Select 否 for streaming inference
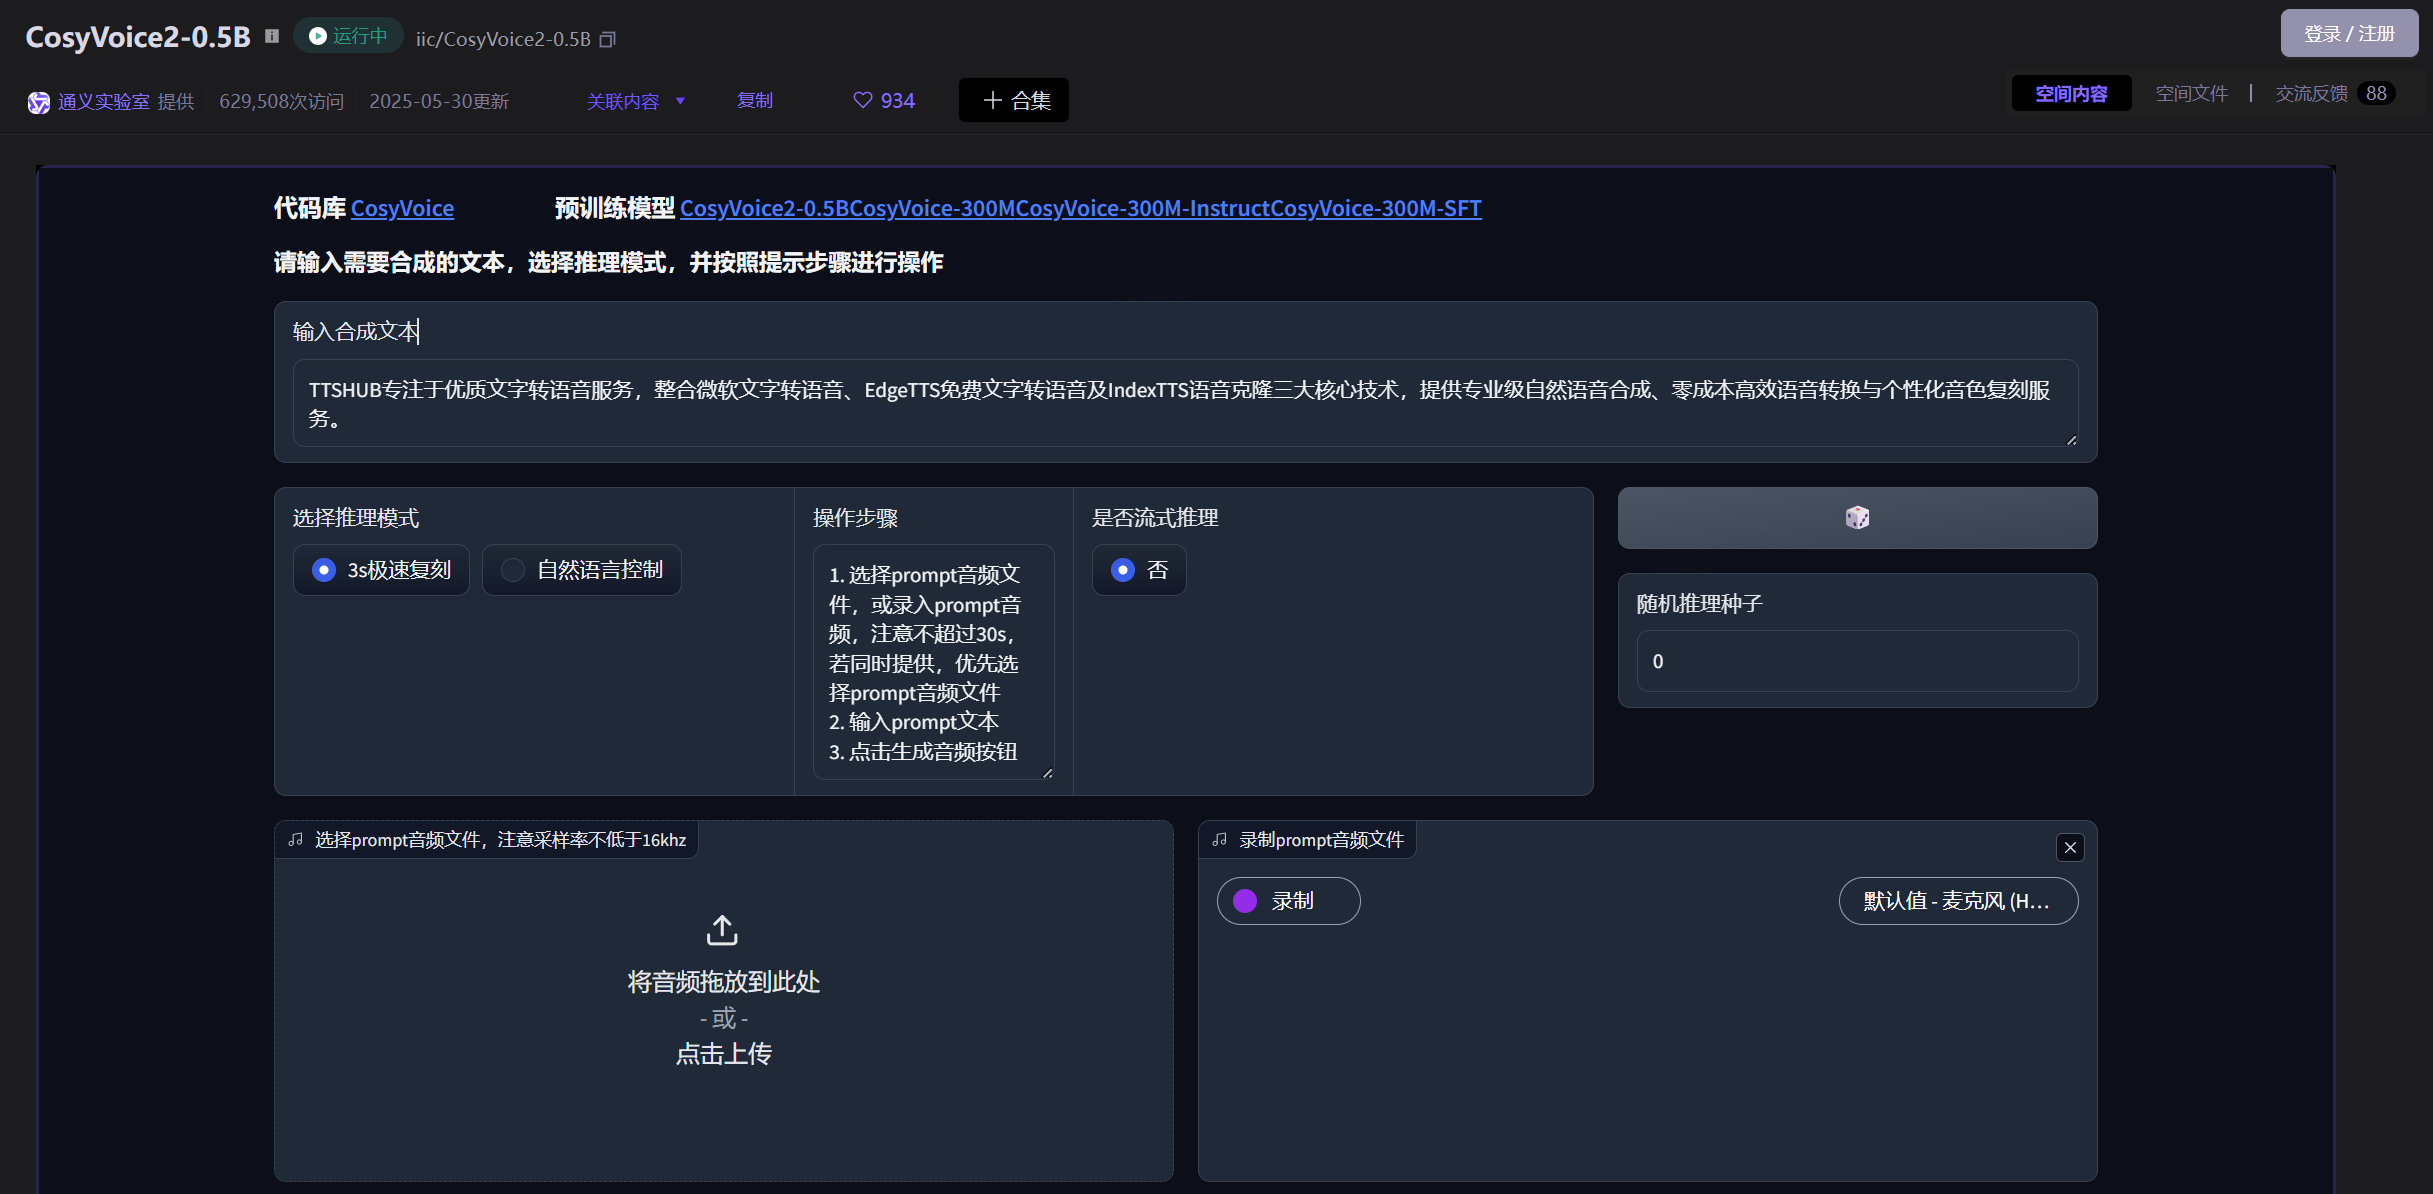2433x1194 pixels. (1138, 569)
